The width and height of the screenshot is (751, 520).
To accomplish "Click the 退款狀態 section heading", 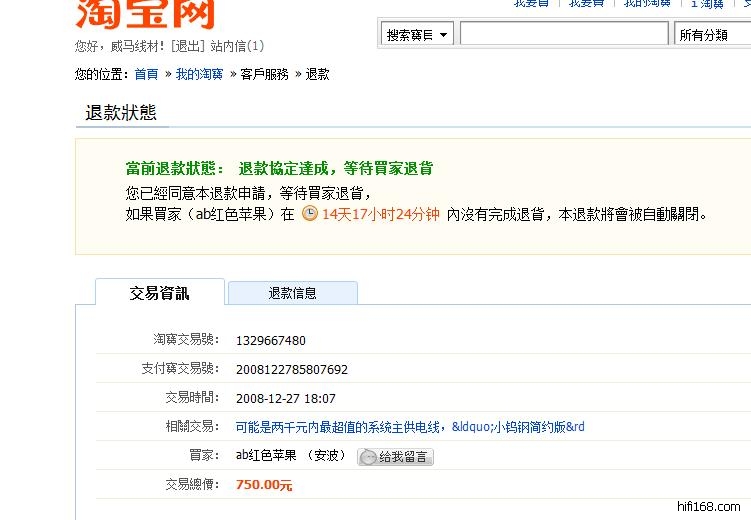I will [x=121, y=113].
